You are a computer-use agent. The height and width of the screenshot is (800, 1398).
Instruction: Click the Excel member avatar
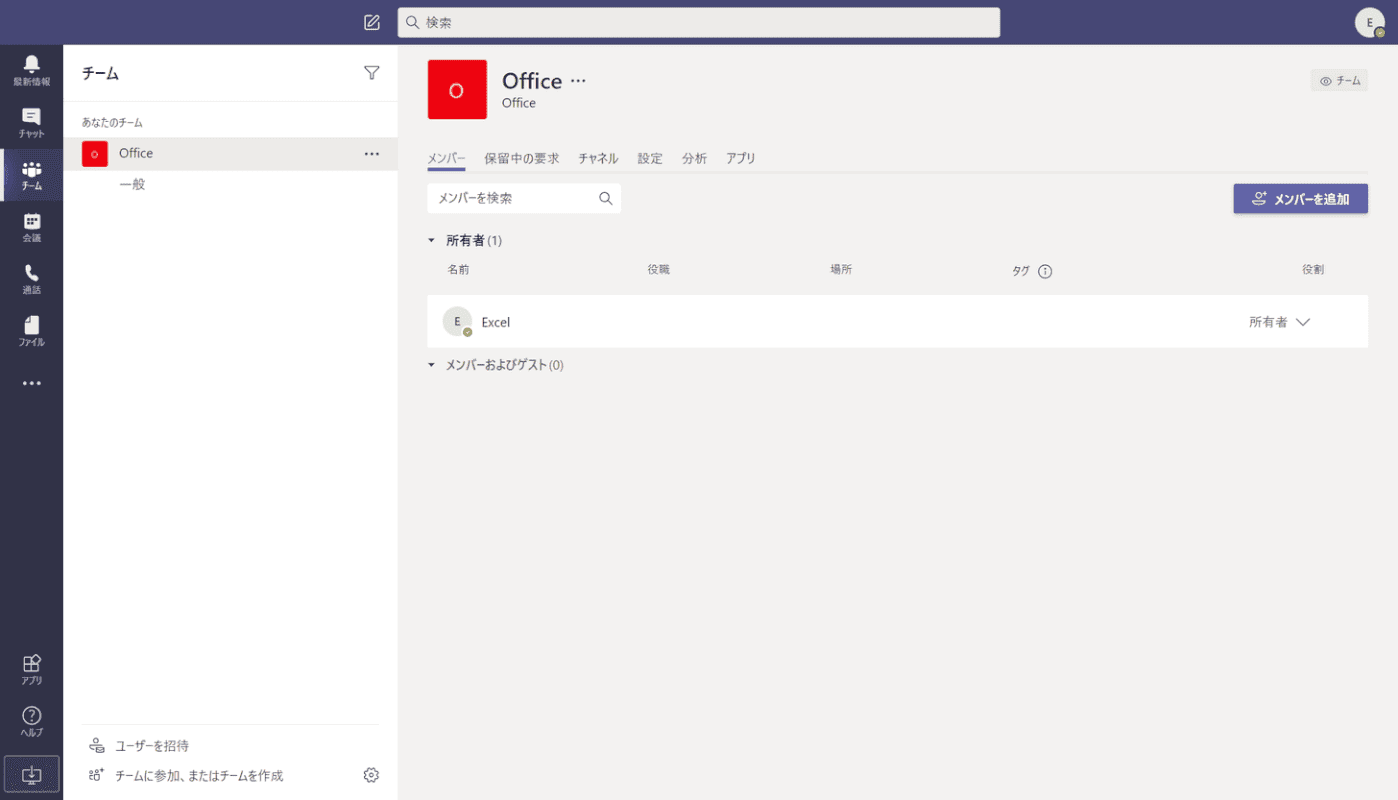(457, 321)
